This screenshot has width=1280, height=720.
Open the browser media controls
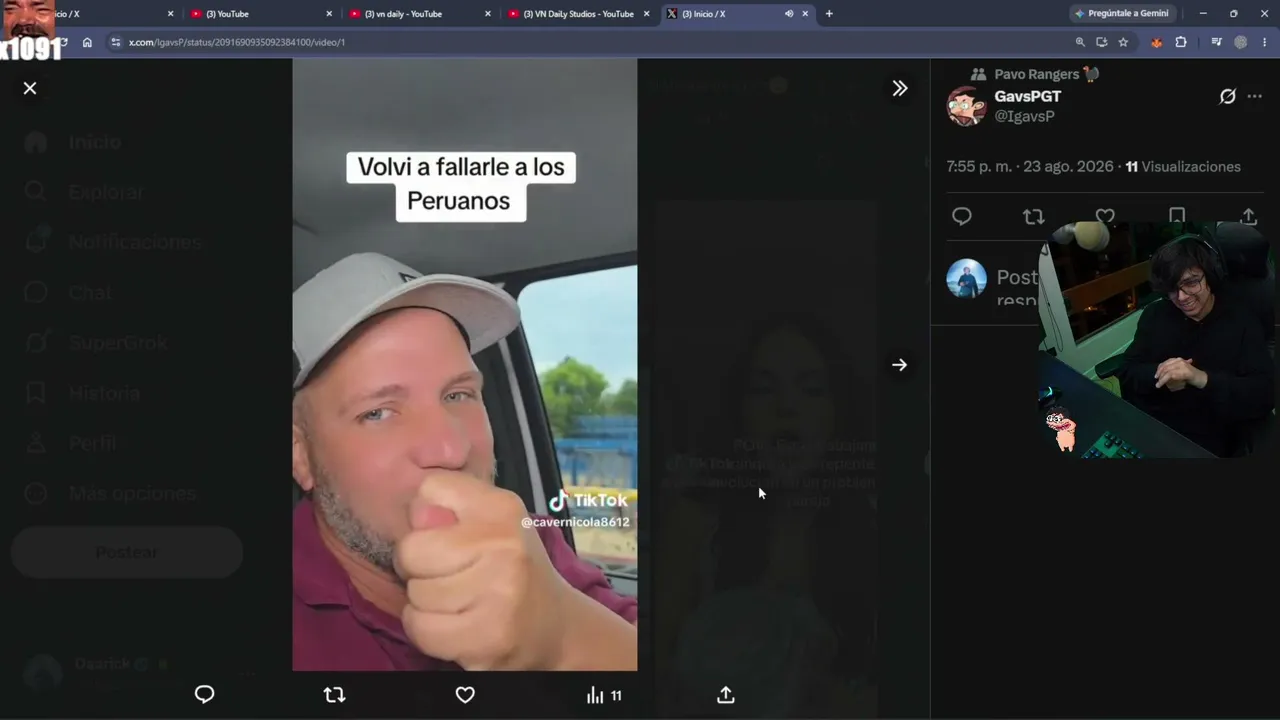point(1216,42)
